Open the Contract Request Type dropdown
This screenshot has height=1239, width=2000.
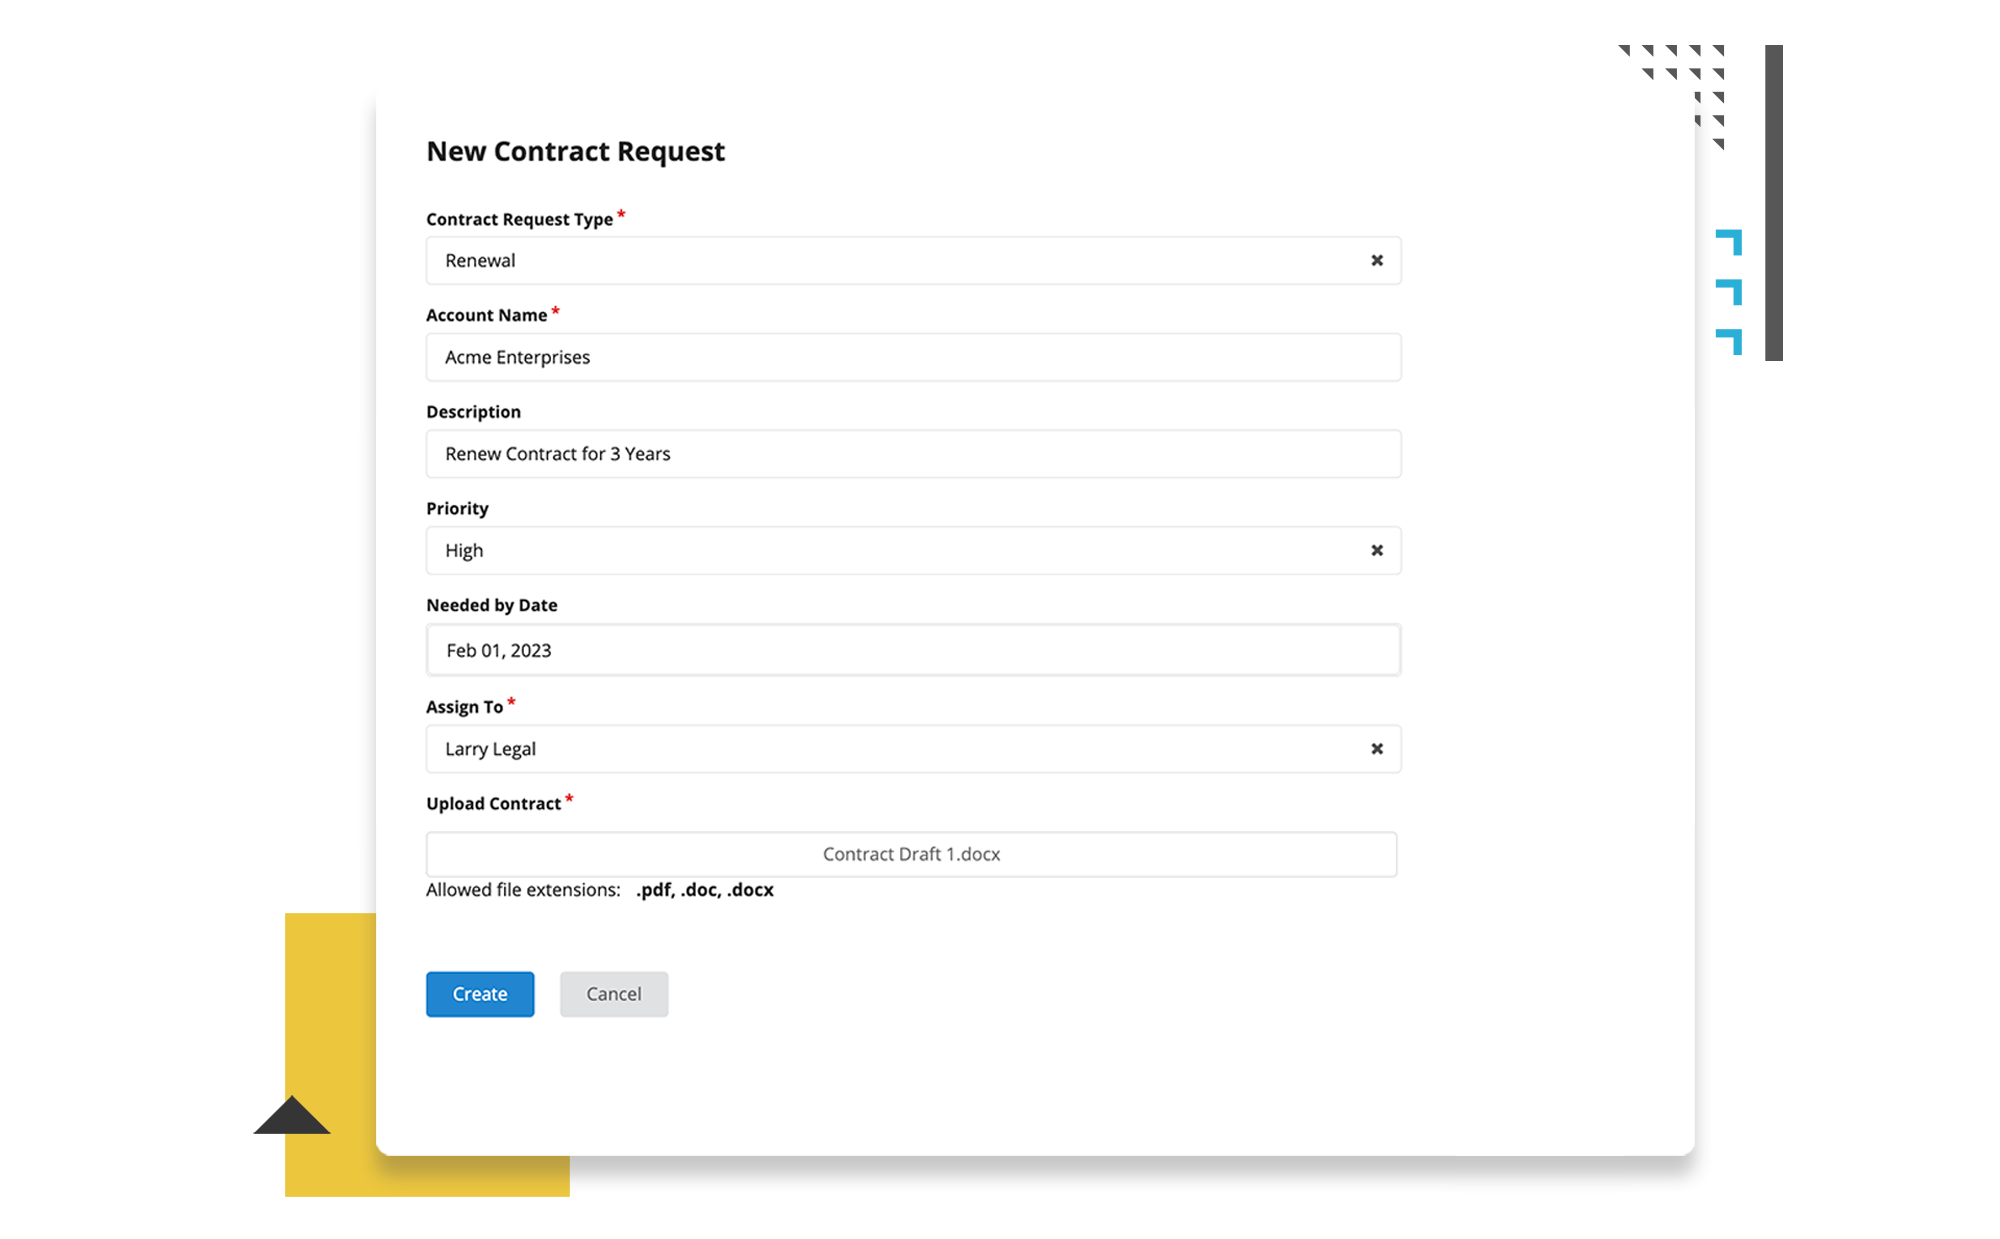(x=913, y=260)
